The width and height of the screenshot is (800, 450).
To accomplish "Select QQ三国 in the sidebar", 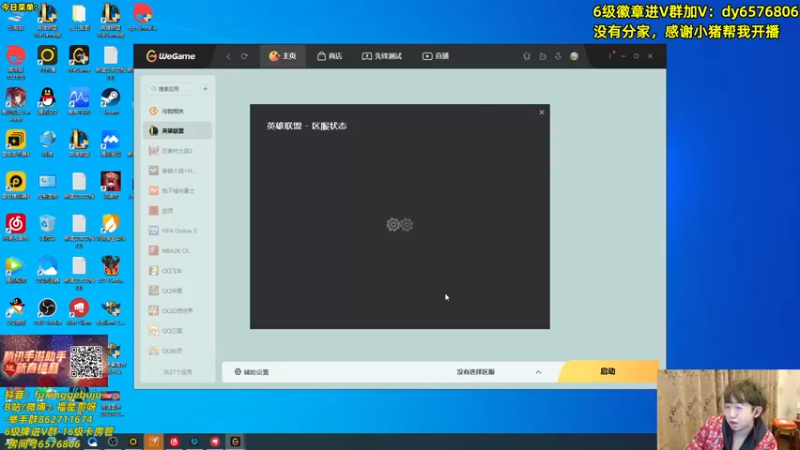I will coord(178,331).
